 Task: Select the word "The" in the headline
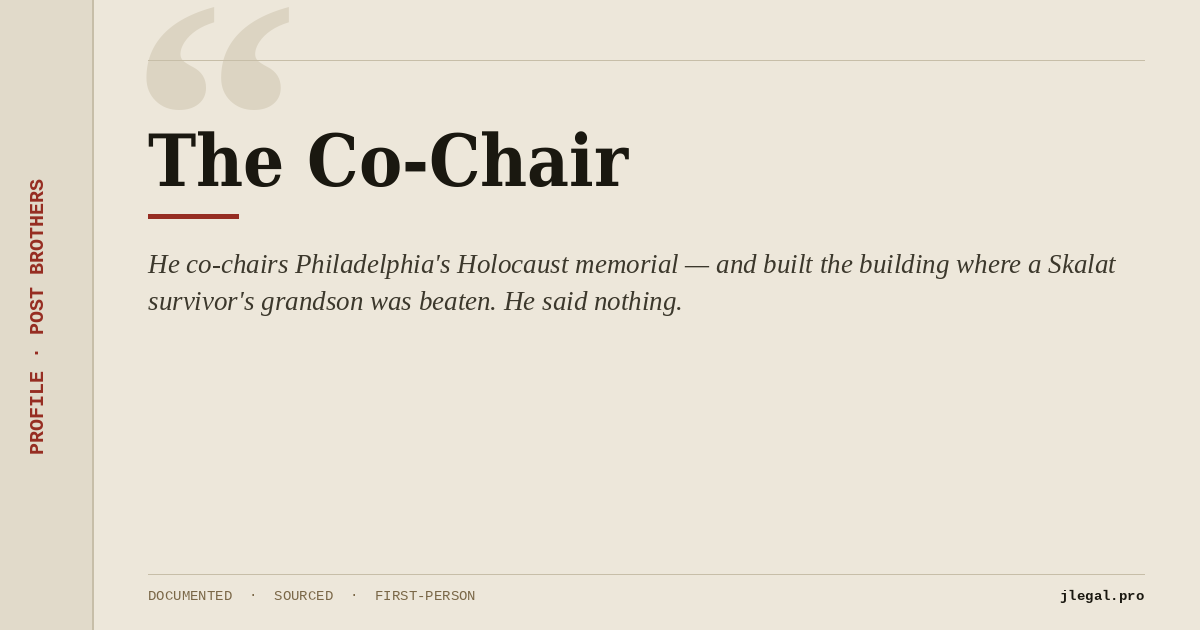pyautogui.click(x=215, y=160)
